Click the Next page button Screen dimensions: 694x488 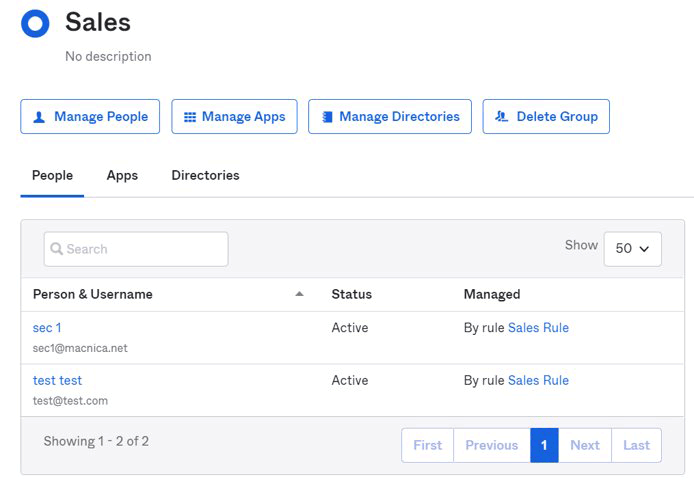pos(585,445)
